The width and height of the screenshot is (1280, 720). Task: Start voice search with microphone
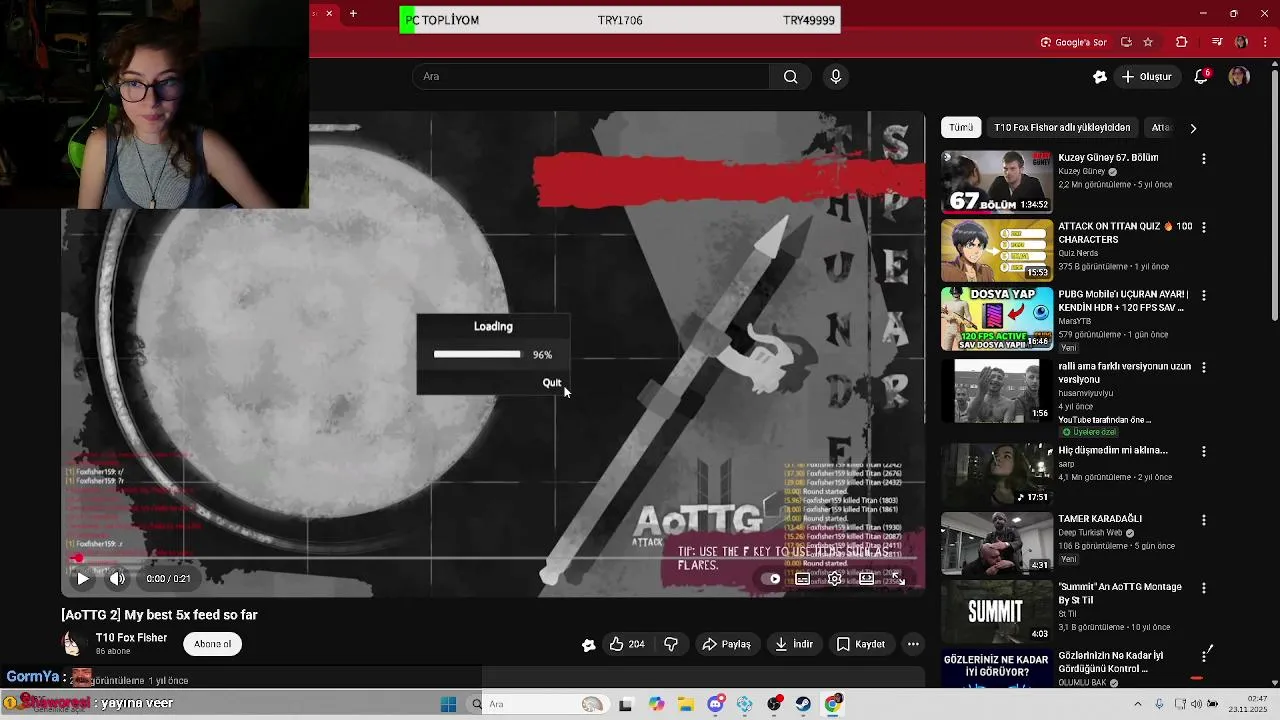[x=836, y=76]
